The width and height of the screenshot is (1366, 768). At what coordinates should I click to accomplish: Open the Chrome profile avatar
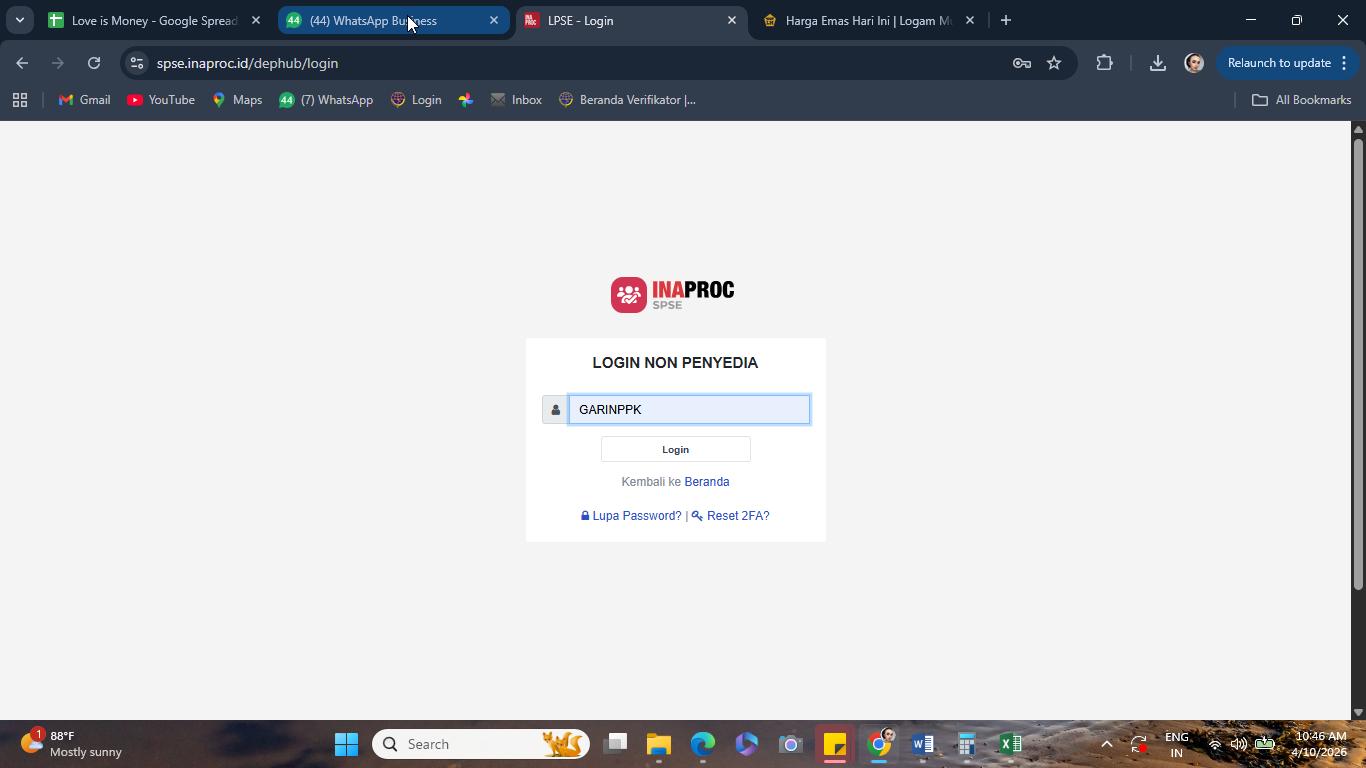[1194, 63]
